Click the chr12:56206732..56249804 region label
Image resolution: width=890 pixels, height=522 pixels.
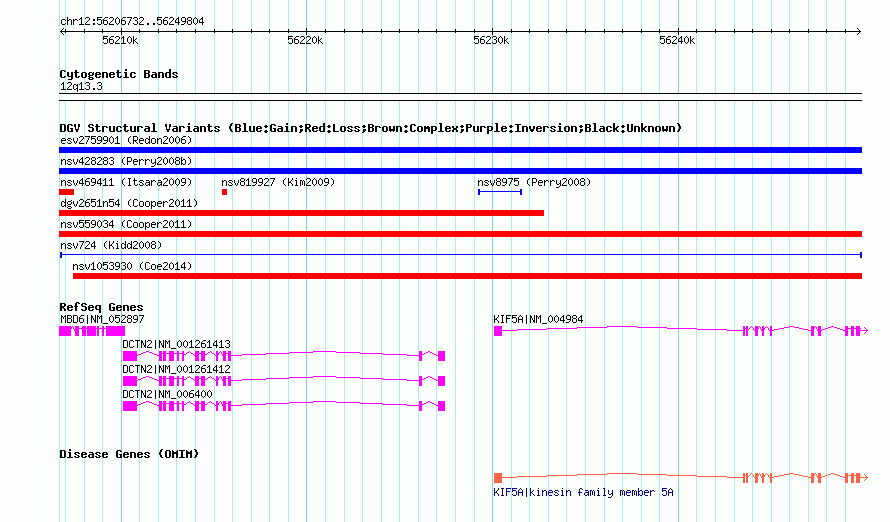tap(132, 22)
